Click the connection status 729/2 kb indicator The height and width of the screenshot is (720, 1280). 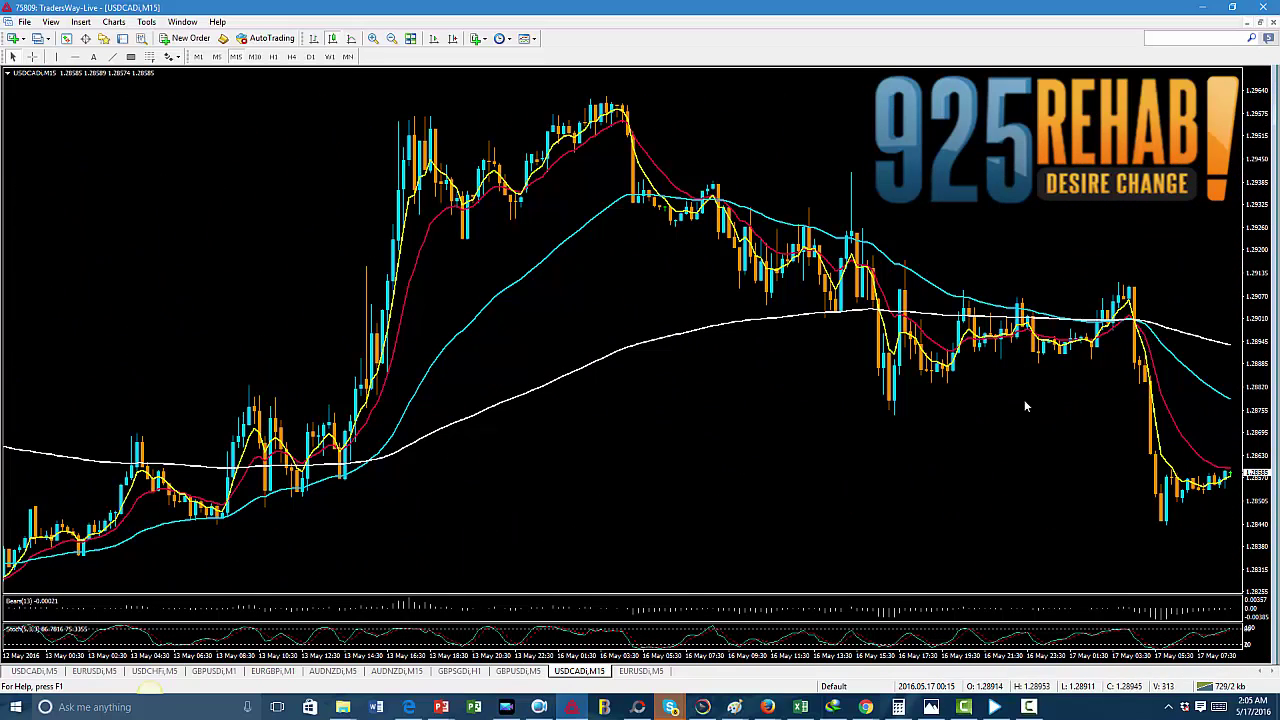[x=1219, y=686]
